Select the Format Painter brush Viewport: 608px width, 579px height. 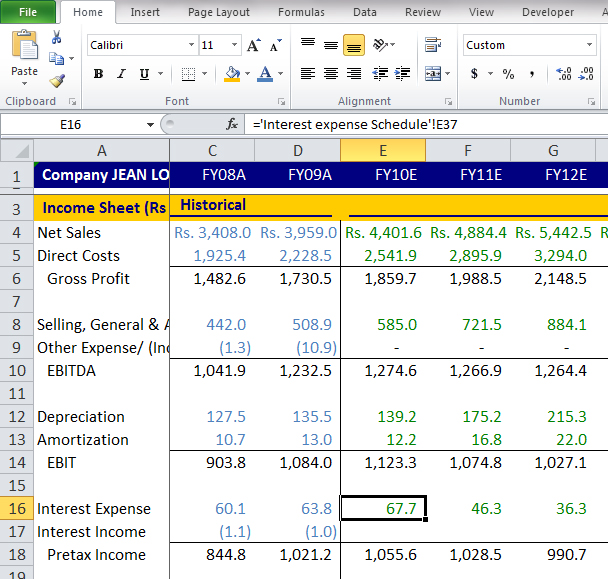coord(57,81)
